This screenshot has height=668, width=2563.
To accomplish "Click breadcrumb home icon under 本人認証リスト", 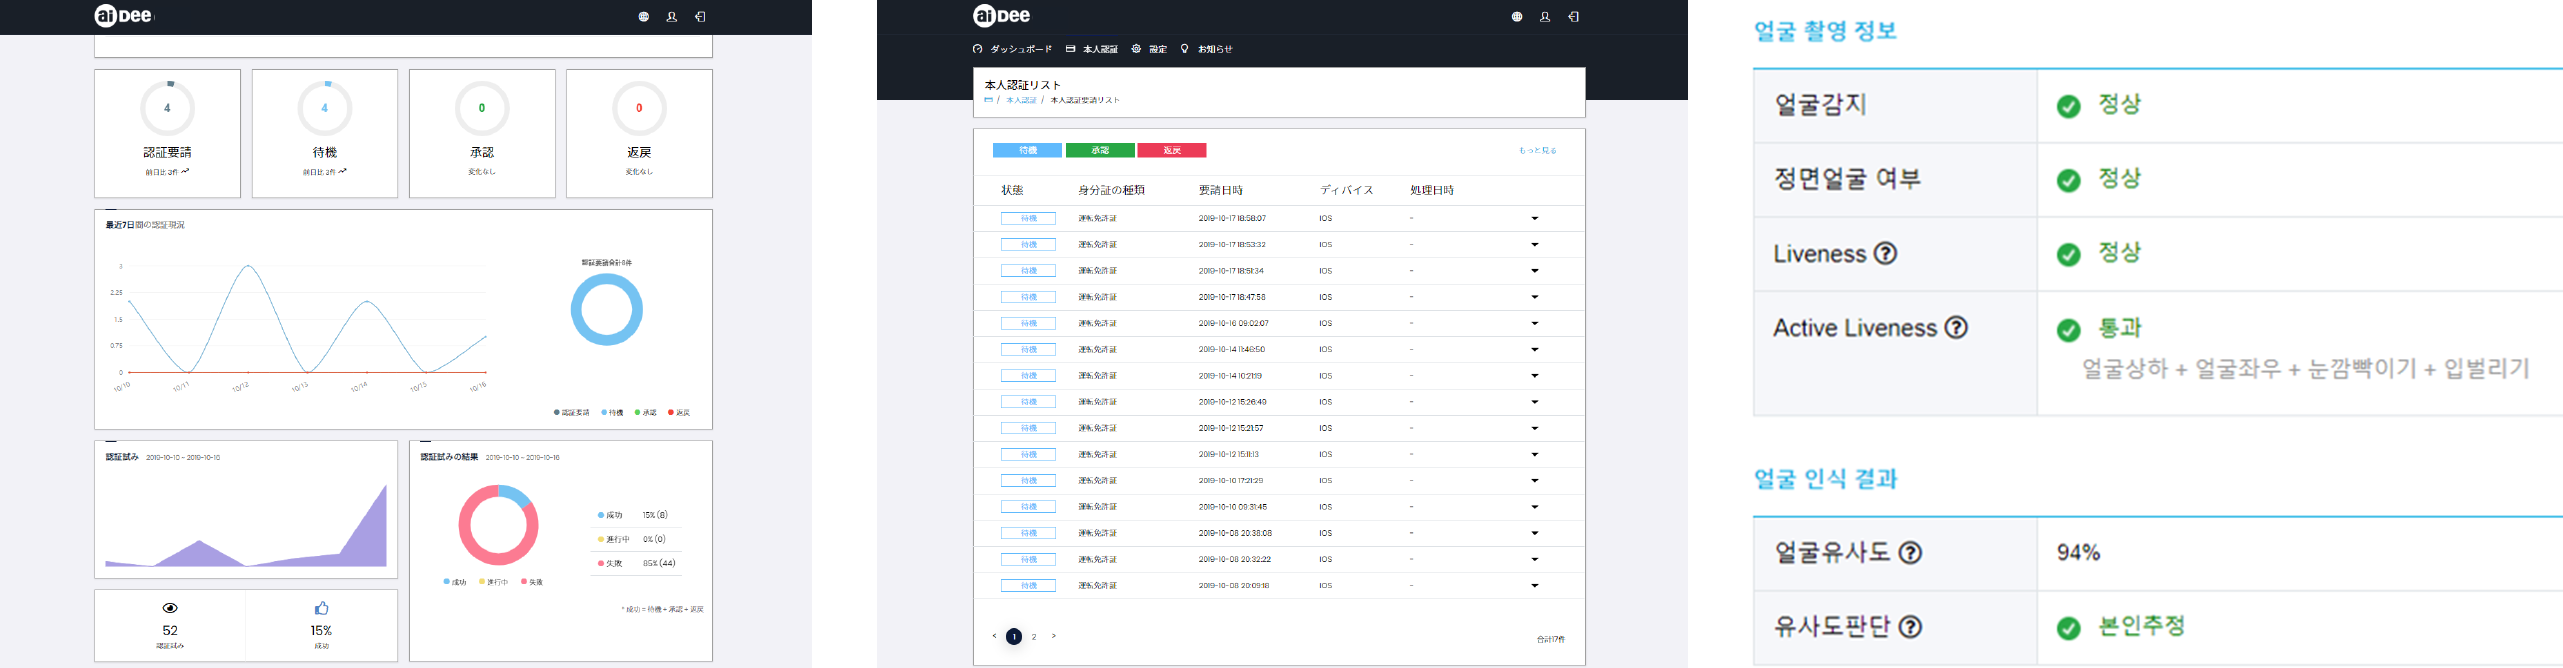I will [x=988, y=100].
